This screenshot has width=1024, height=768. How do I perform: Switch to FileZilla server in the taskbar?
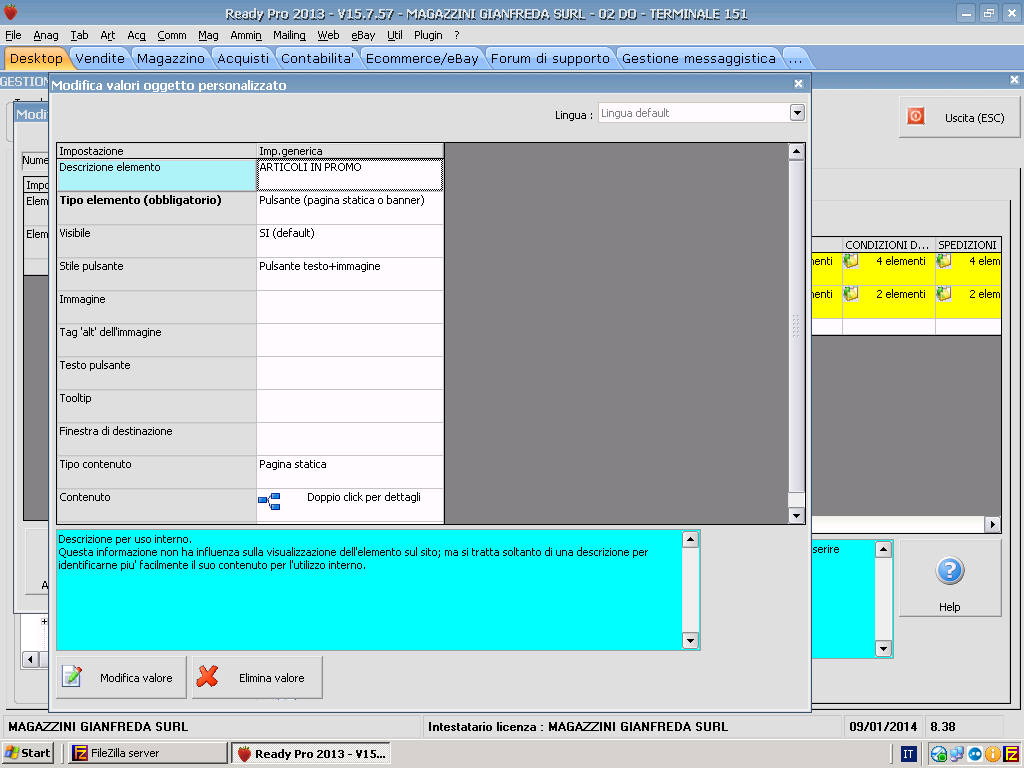pyautogui.click(x=149, y=753)
